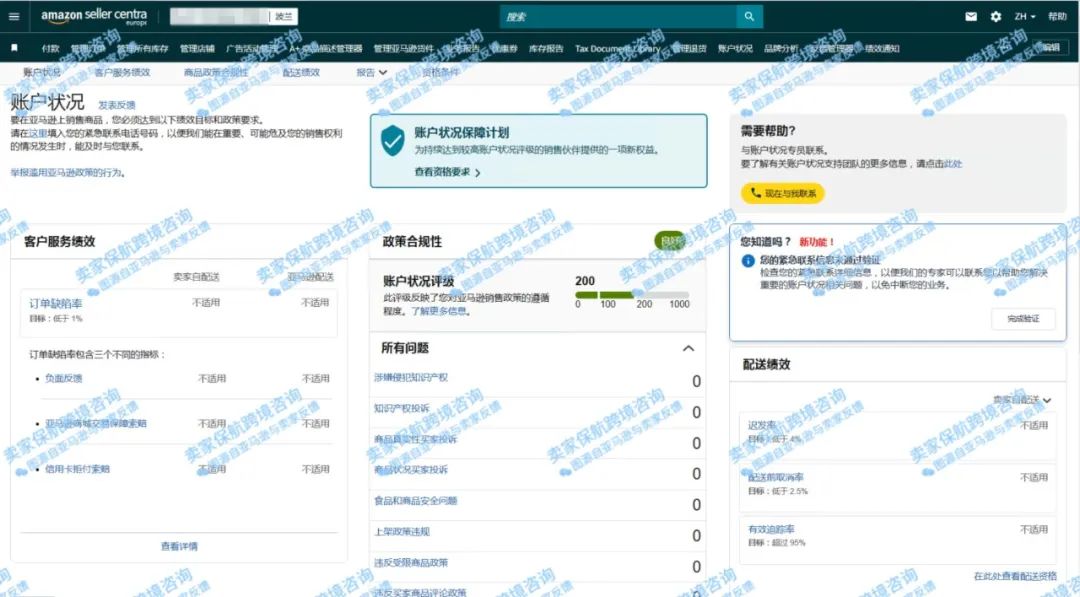Image resolution: width=1080 pixels, height=597 pixels.
Task: Open the 迟发率 metric link
Action: [x=762, y=426]
